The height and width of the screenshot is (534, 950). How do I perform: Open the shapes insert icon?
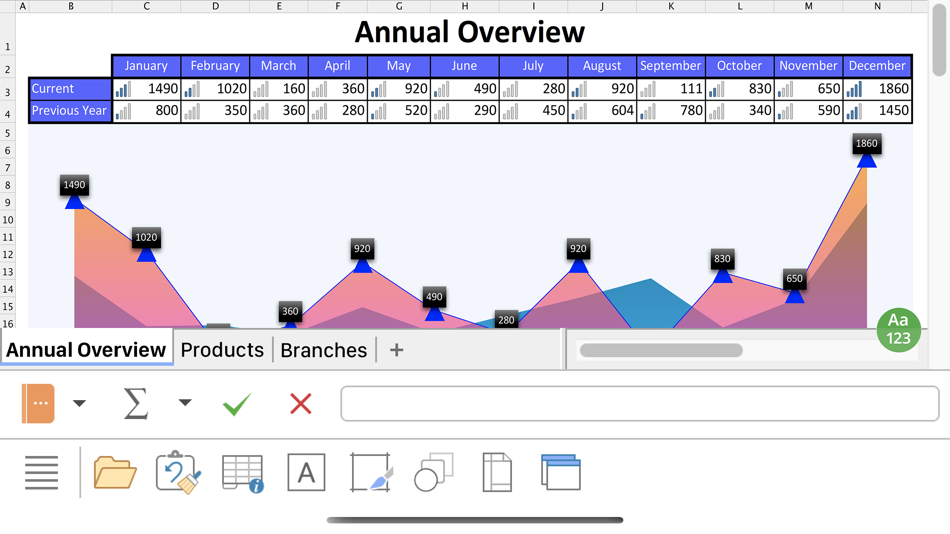tap(434, 472)
